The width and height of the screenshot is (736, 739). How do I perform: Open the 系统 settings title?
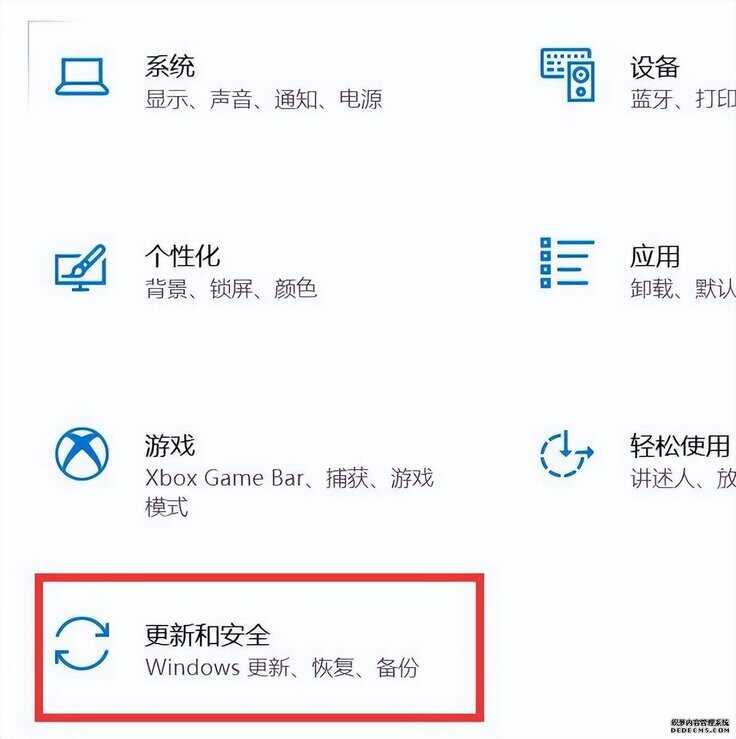click(170, 66)
